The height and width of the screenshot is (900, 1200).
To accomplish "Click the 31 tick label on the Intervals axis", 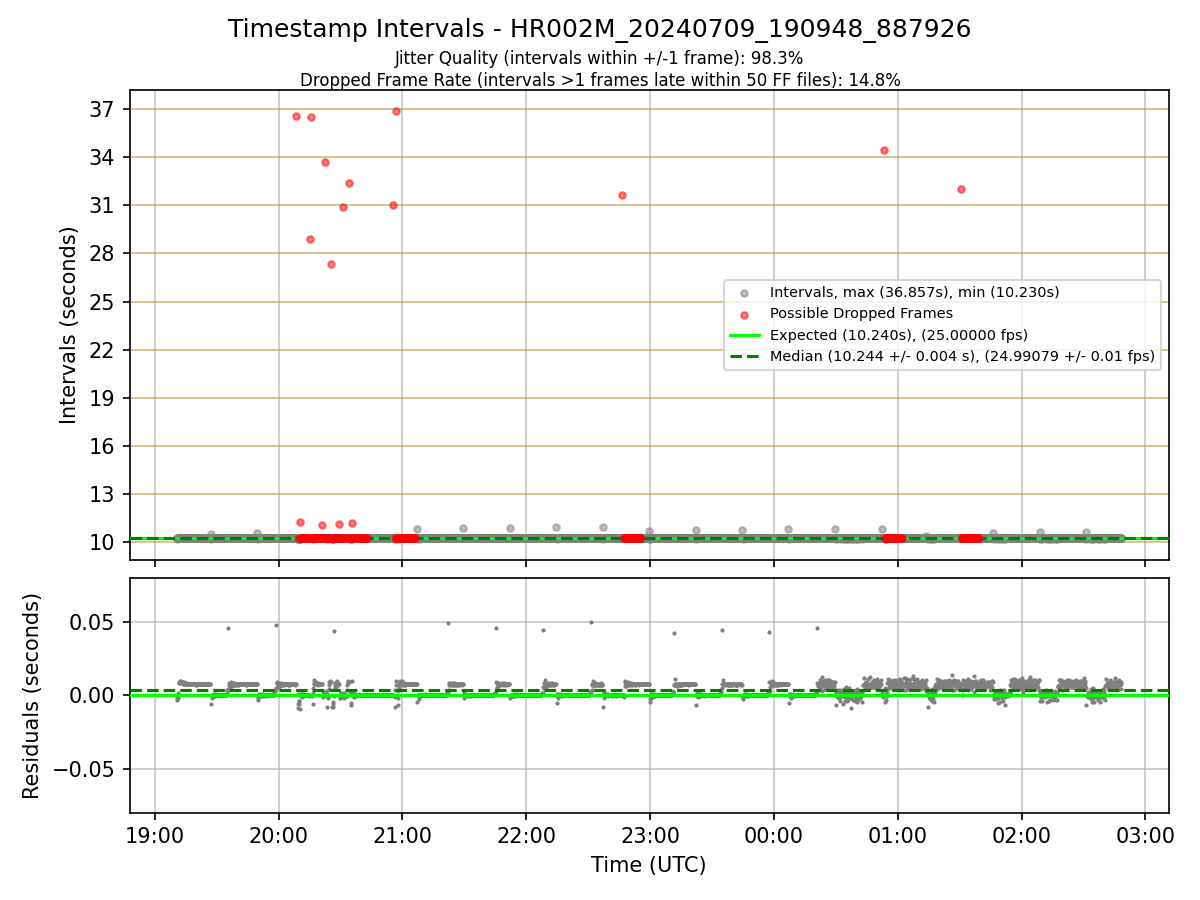I will [103, 205].
